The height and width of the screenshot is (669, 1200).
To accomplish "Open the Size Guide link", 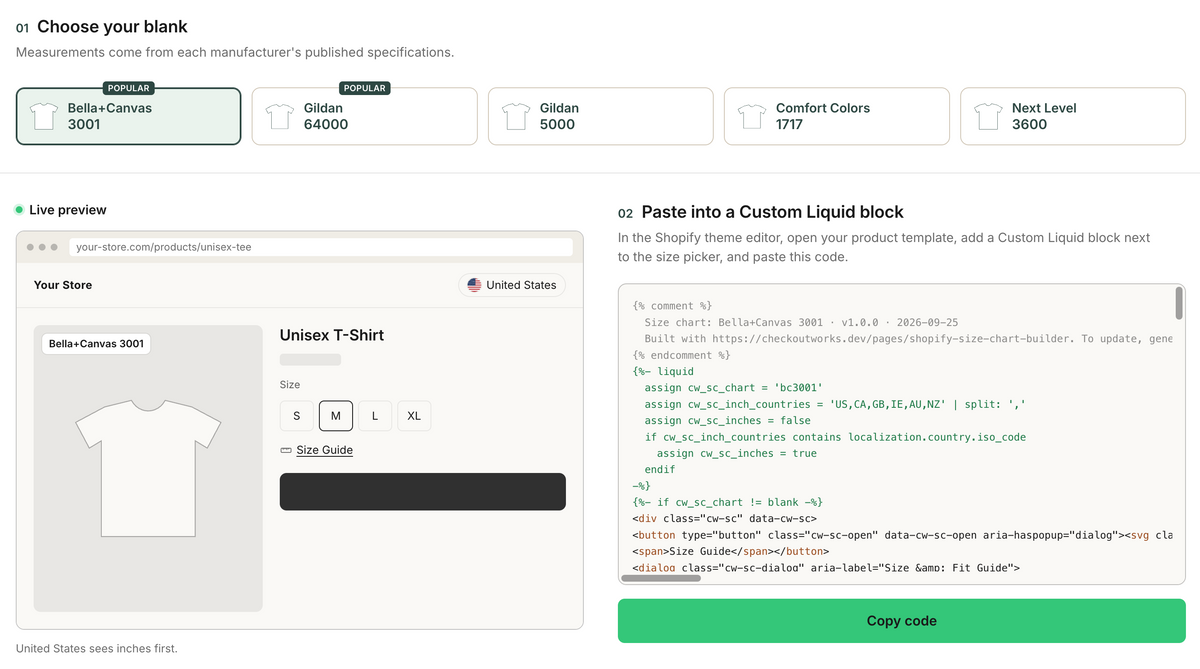I will (x=324, y=450).
